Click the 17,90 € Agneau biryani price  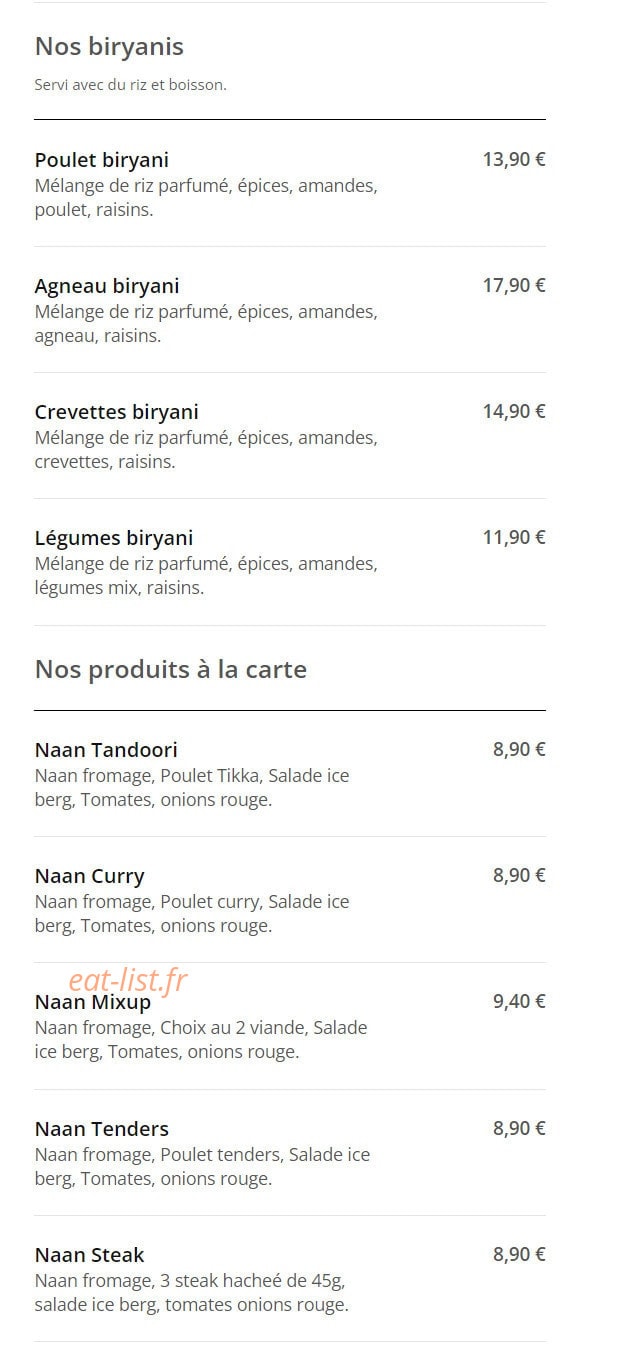pos(514,285)
